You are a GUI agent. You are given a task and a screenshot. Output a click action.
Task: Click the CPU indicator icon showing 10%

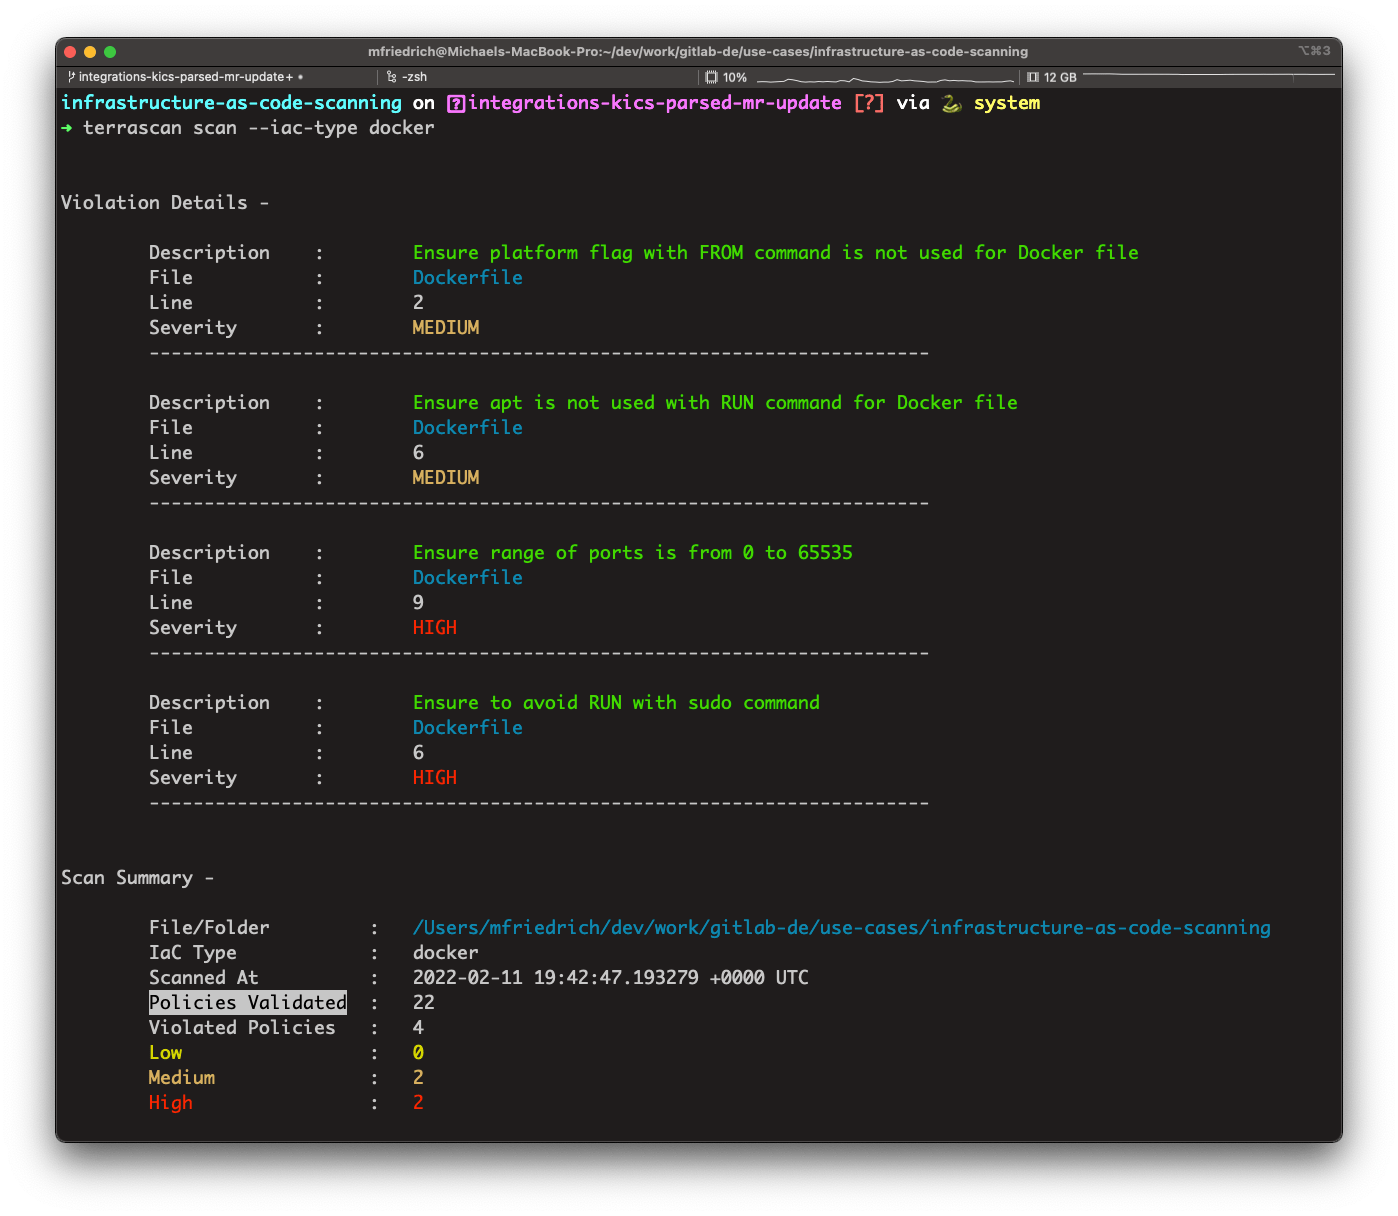pos(711,77)
